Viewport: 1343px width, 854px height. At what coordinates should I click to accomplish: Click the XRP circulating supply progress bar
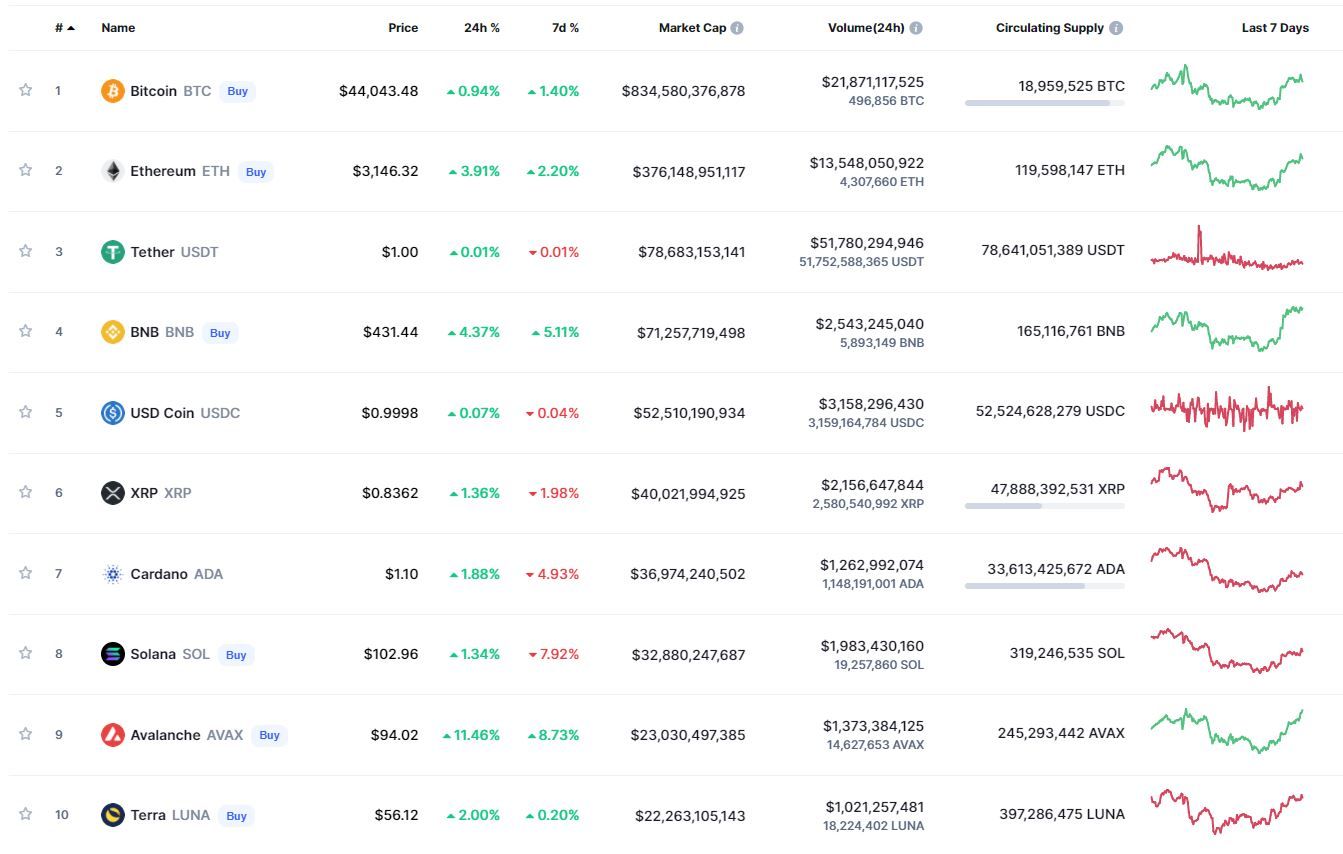tap(1044, 506)
